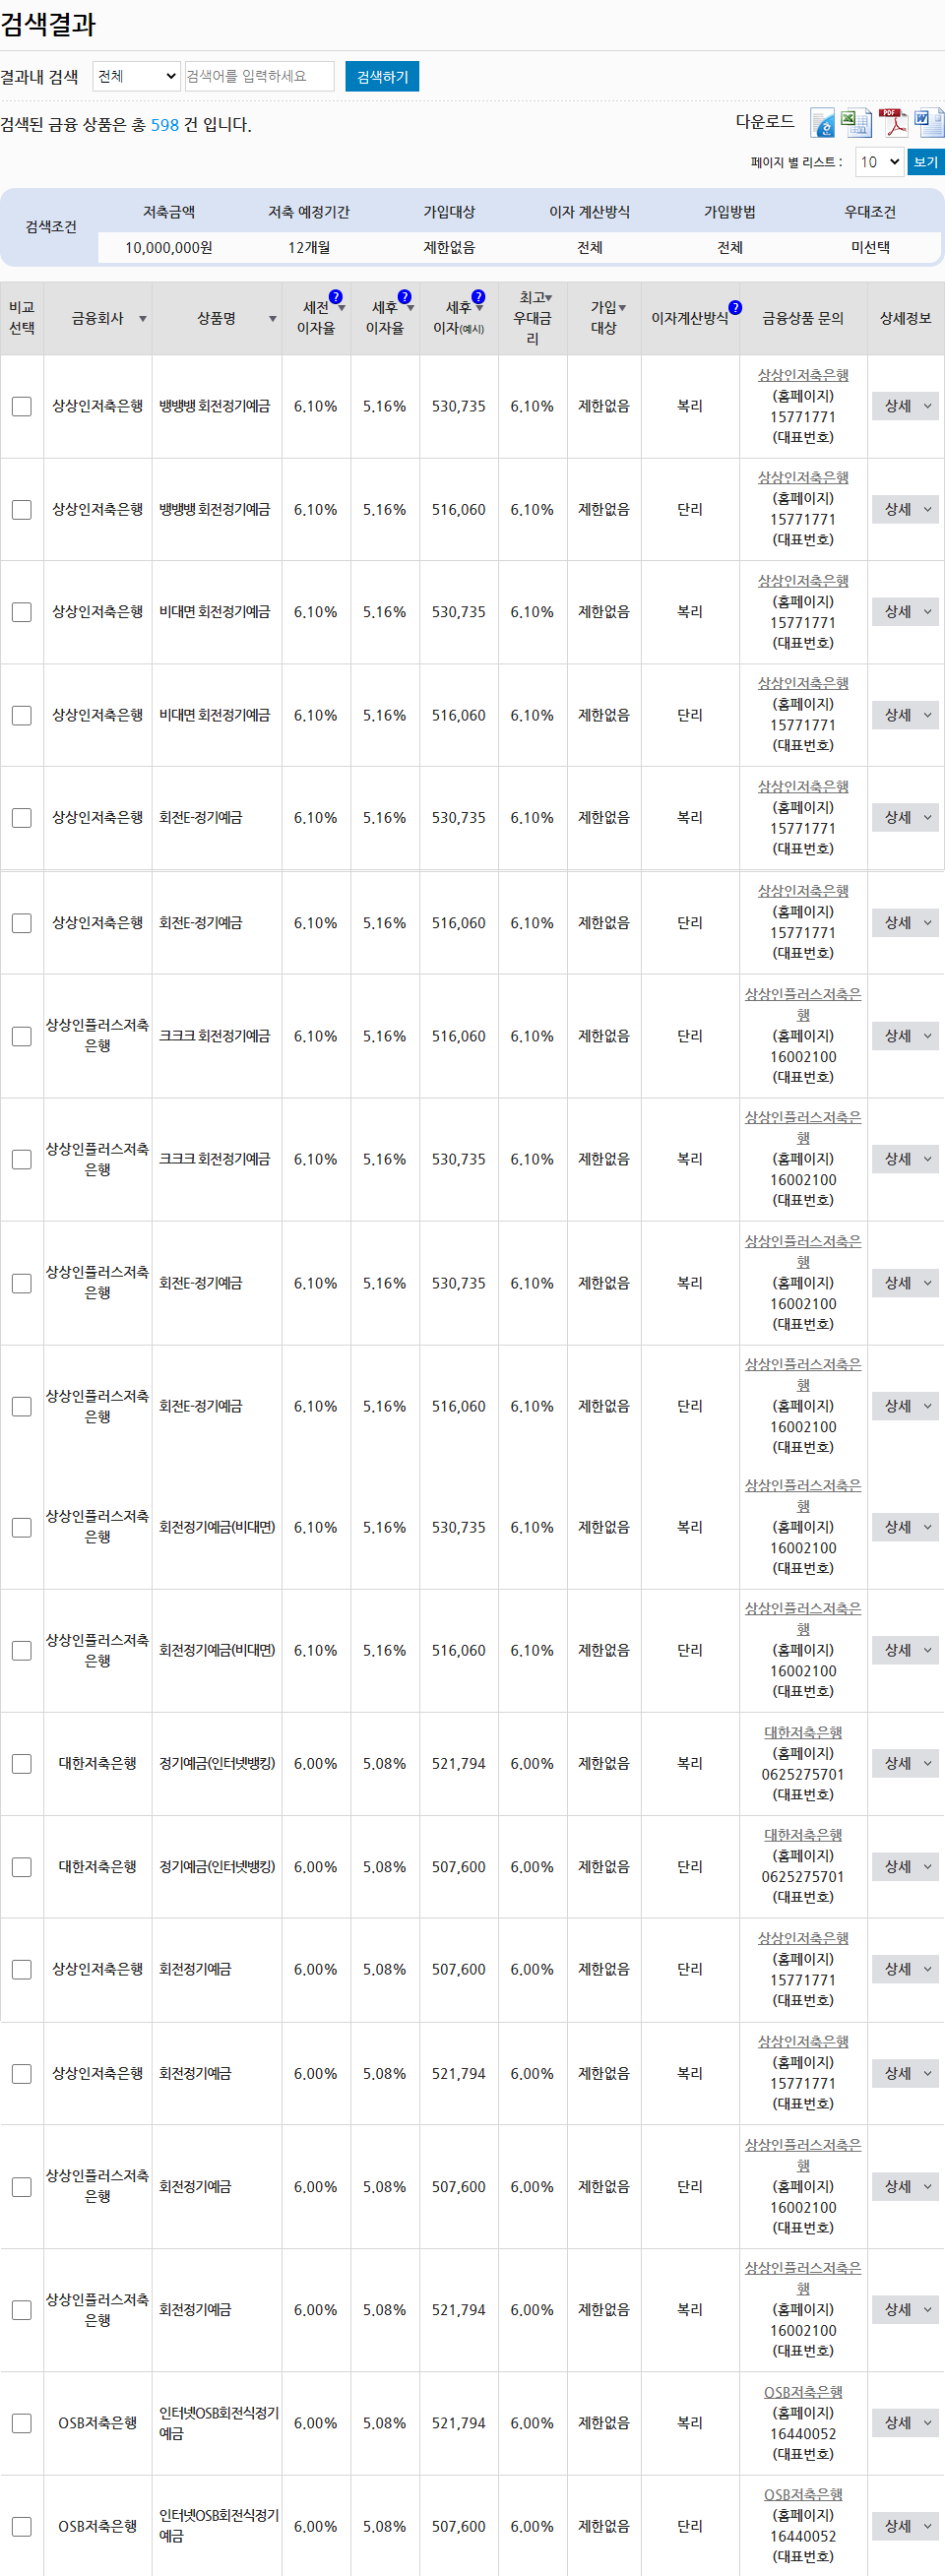945x2576 pixels.
Task: View help for 세후이자(예시) column
Action: point(479,295)
